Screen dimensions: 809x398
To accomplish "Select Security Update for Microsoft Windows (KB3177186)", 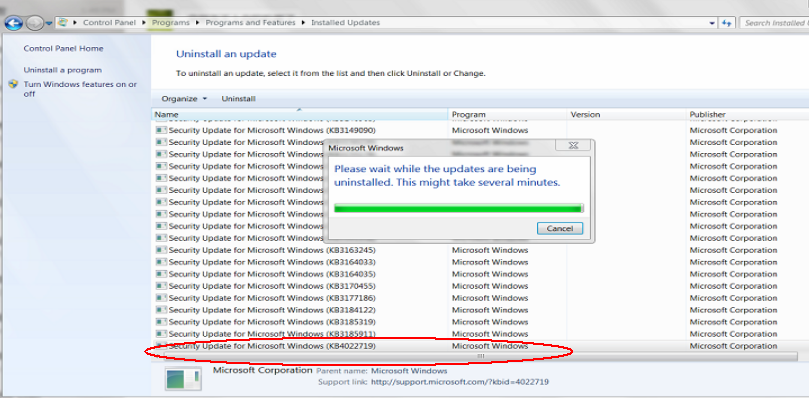I will tap(272, 298).
